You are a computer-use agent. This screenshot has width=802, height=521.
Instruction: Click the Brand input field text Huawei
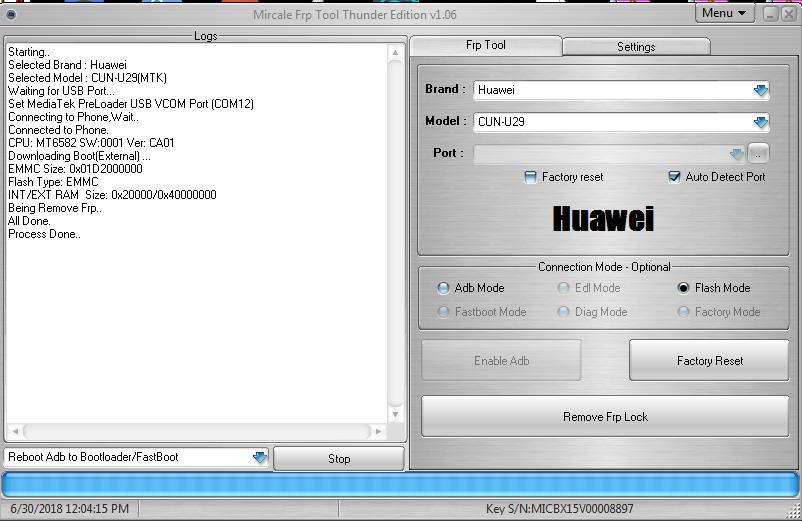[496, 90]
